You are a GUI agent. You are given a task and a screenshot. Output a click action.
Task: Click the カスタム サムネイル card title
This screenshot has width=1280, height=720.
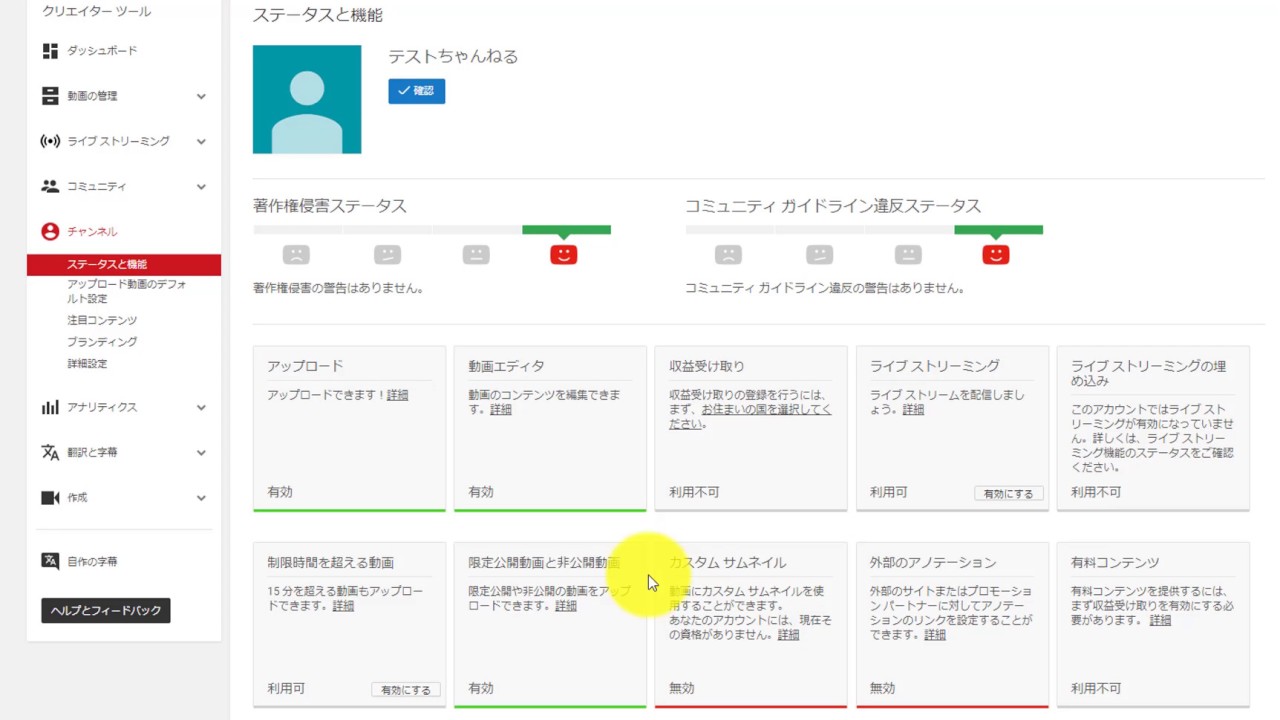point(727,562)
